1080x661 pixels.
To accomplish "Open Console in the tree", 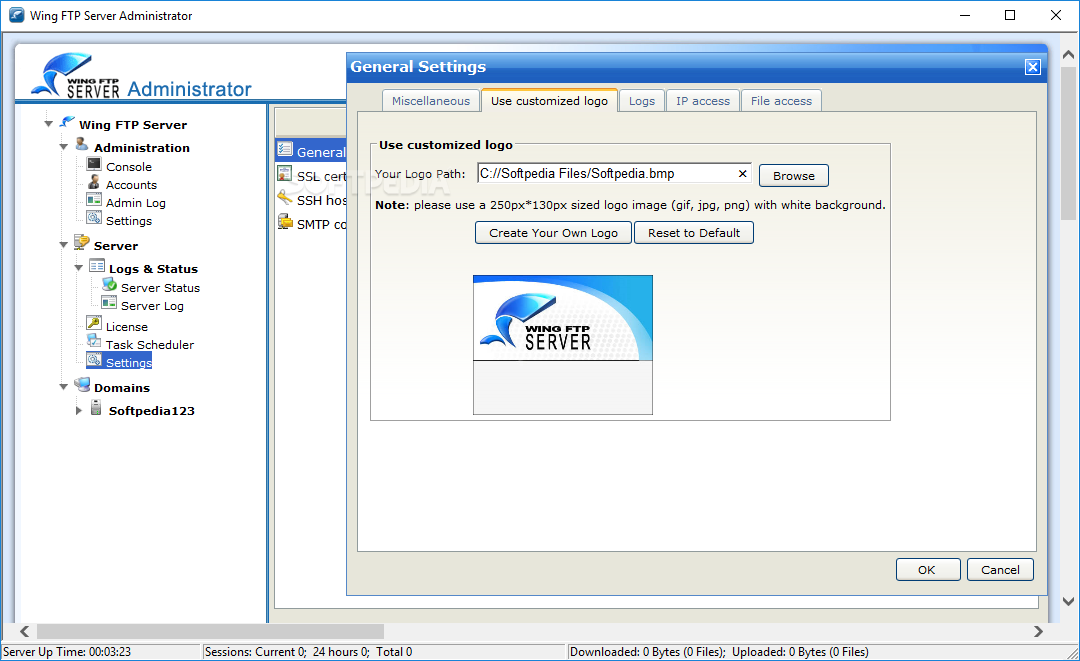I will 129,167.
